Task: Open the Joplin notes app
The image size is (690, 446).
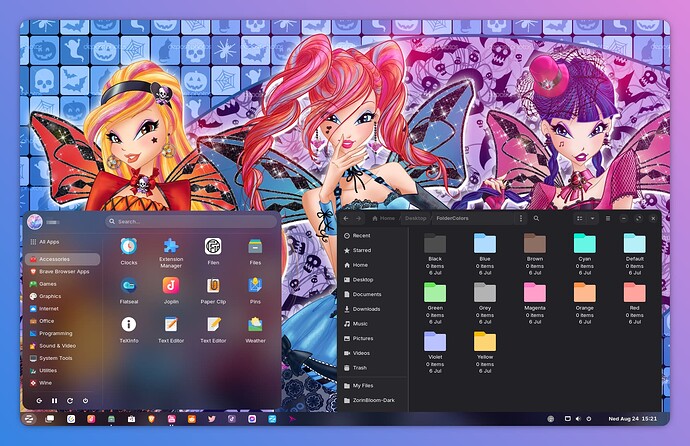Action: 171,290
